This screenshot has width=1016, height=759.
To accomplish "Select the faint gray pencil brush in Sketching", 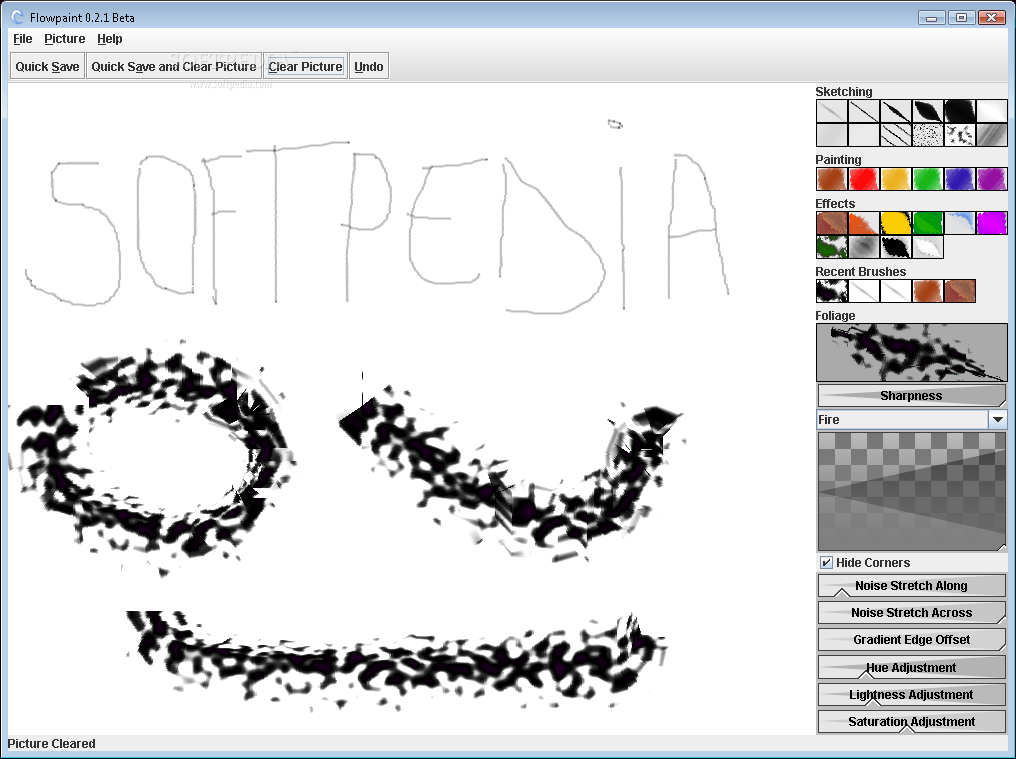I will 831,111.
